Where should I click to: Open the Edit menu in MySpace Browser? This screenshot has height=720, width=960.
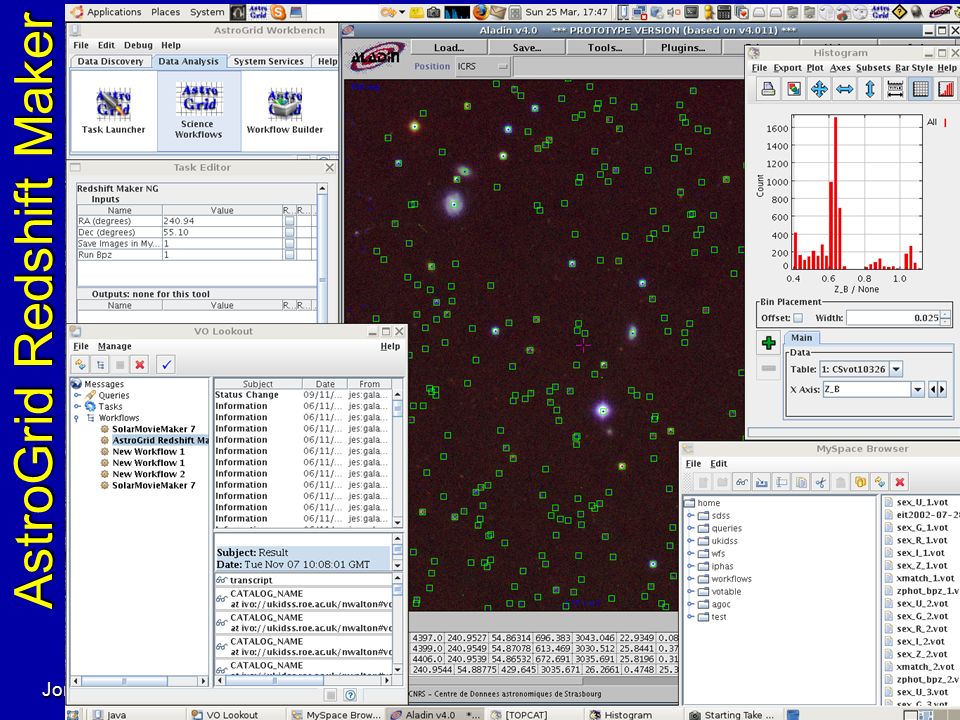tap(719, 463)
